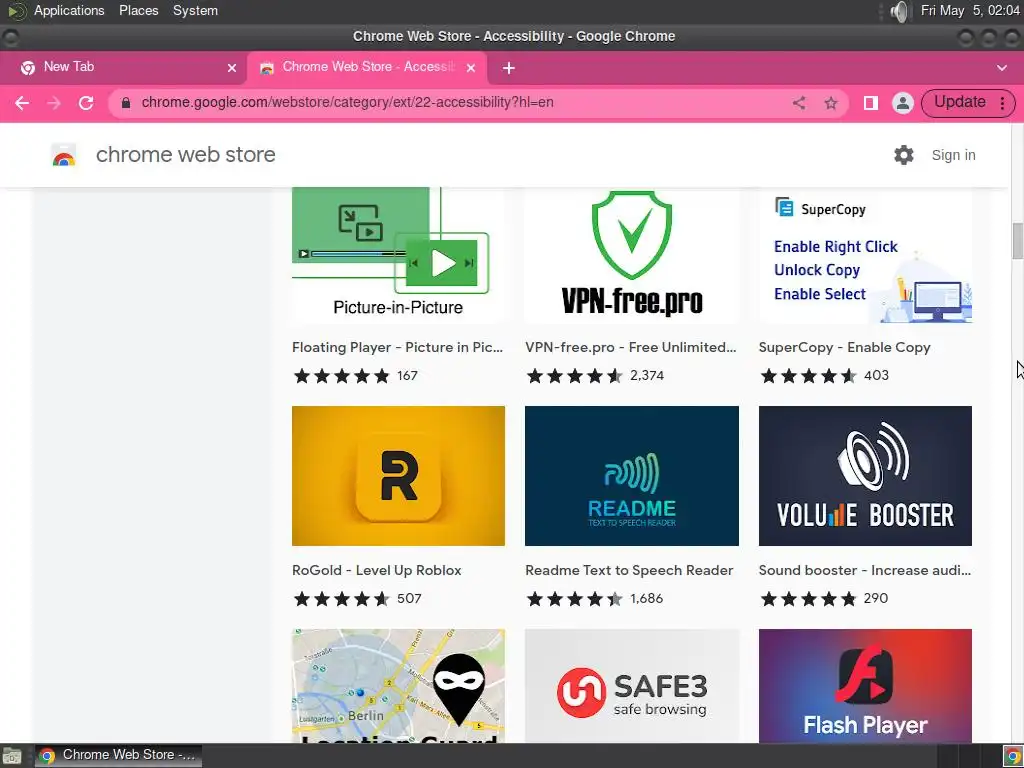Close the New Tab tab
1024x768 pixels.
coord(232,68)
